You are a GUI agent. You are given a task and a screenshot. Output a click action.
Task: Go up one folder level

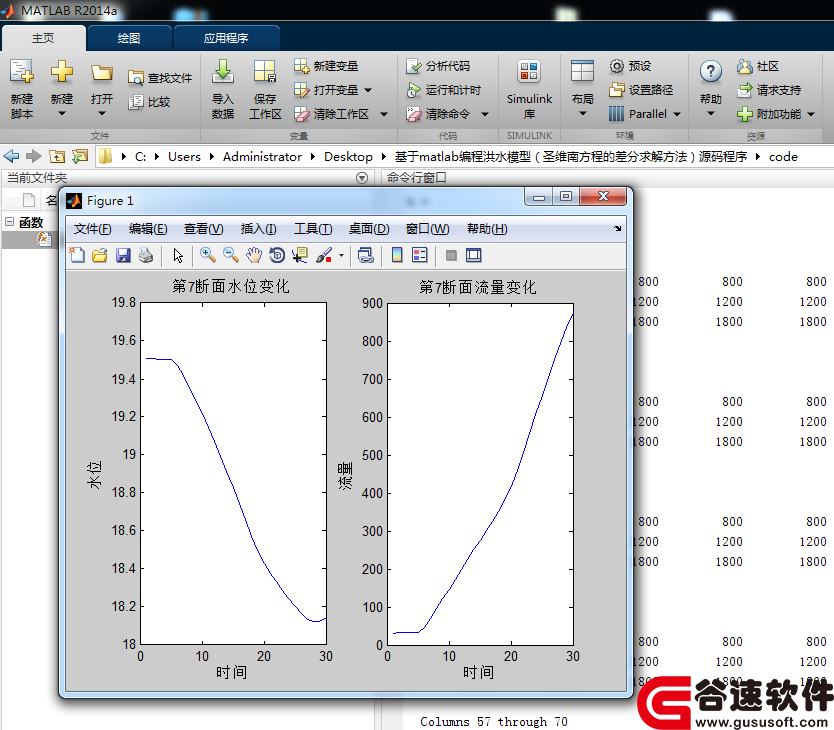[x=57, y=156]
